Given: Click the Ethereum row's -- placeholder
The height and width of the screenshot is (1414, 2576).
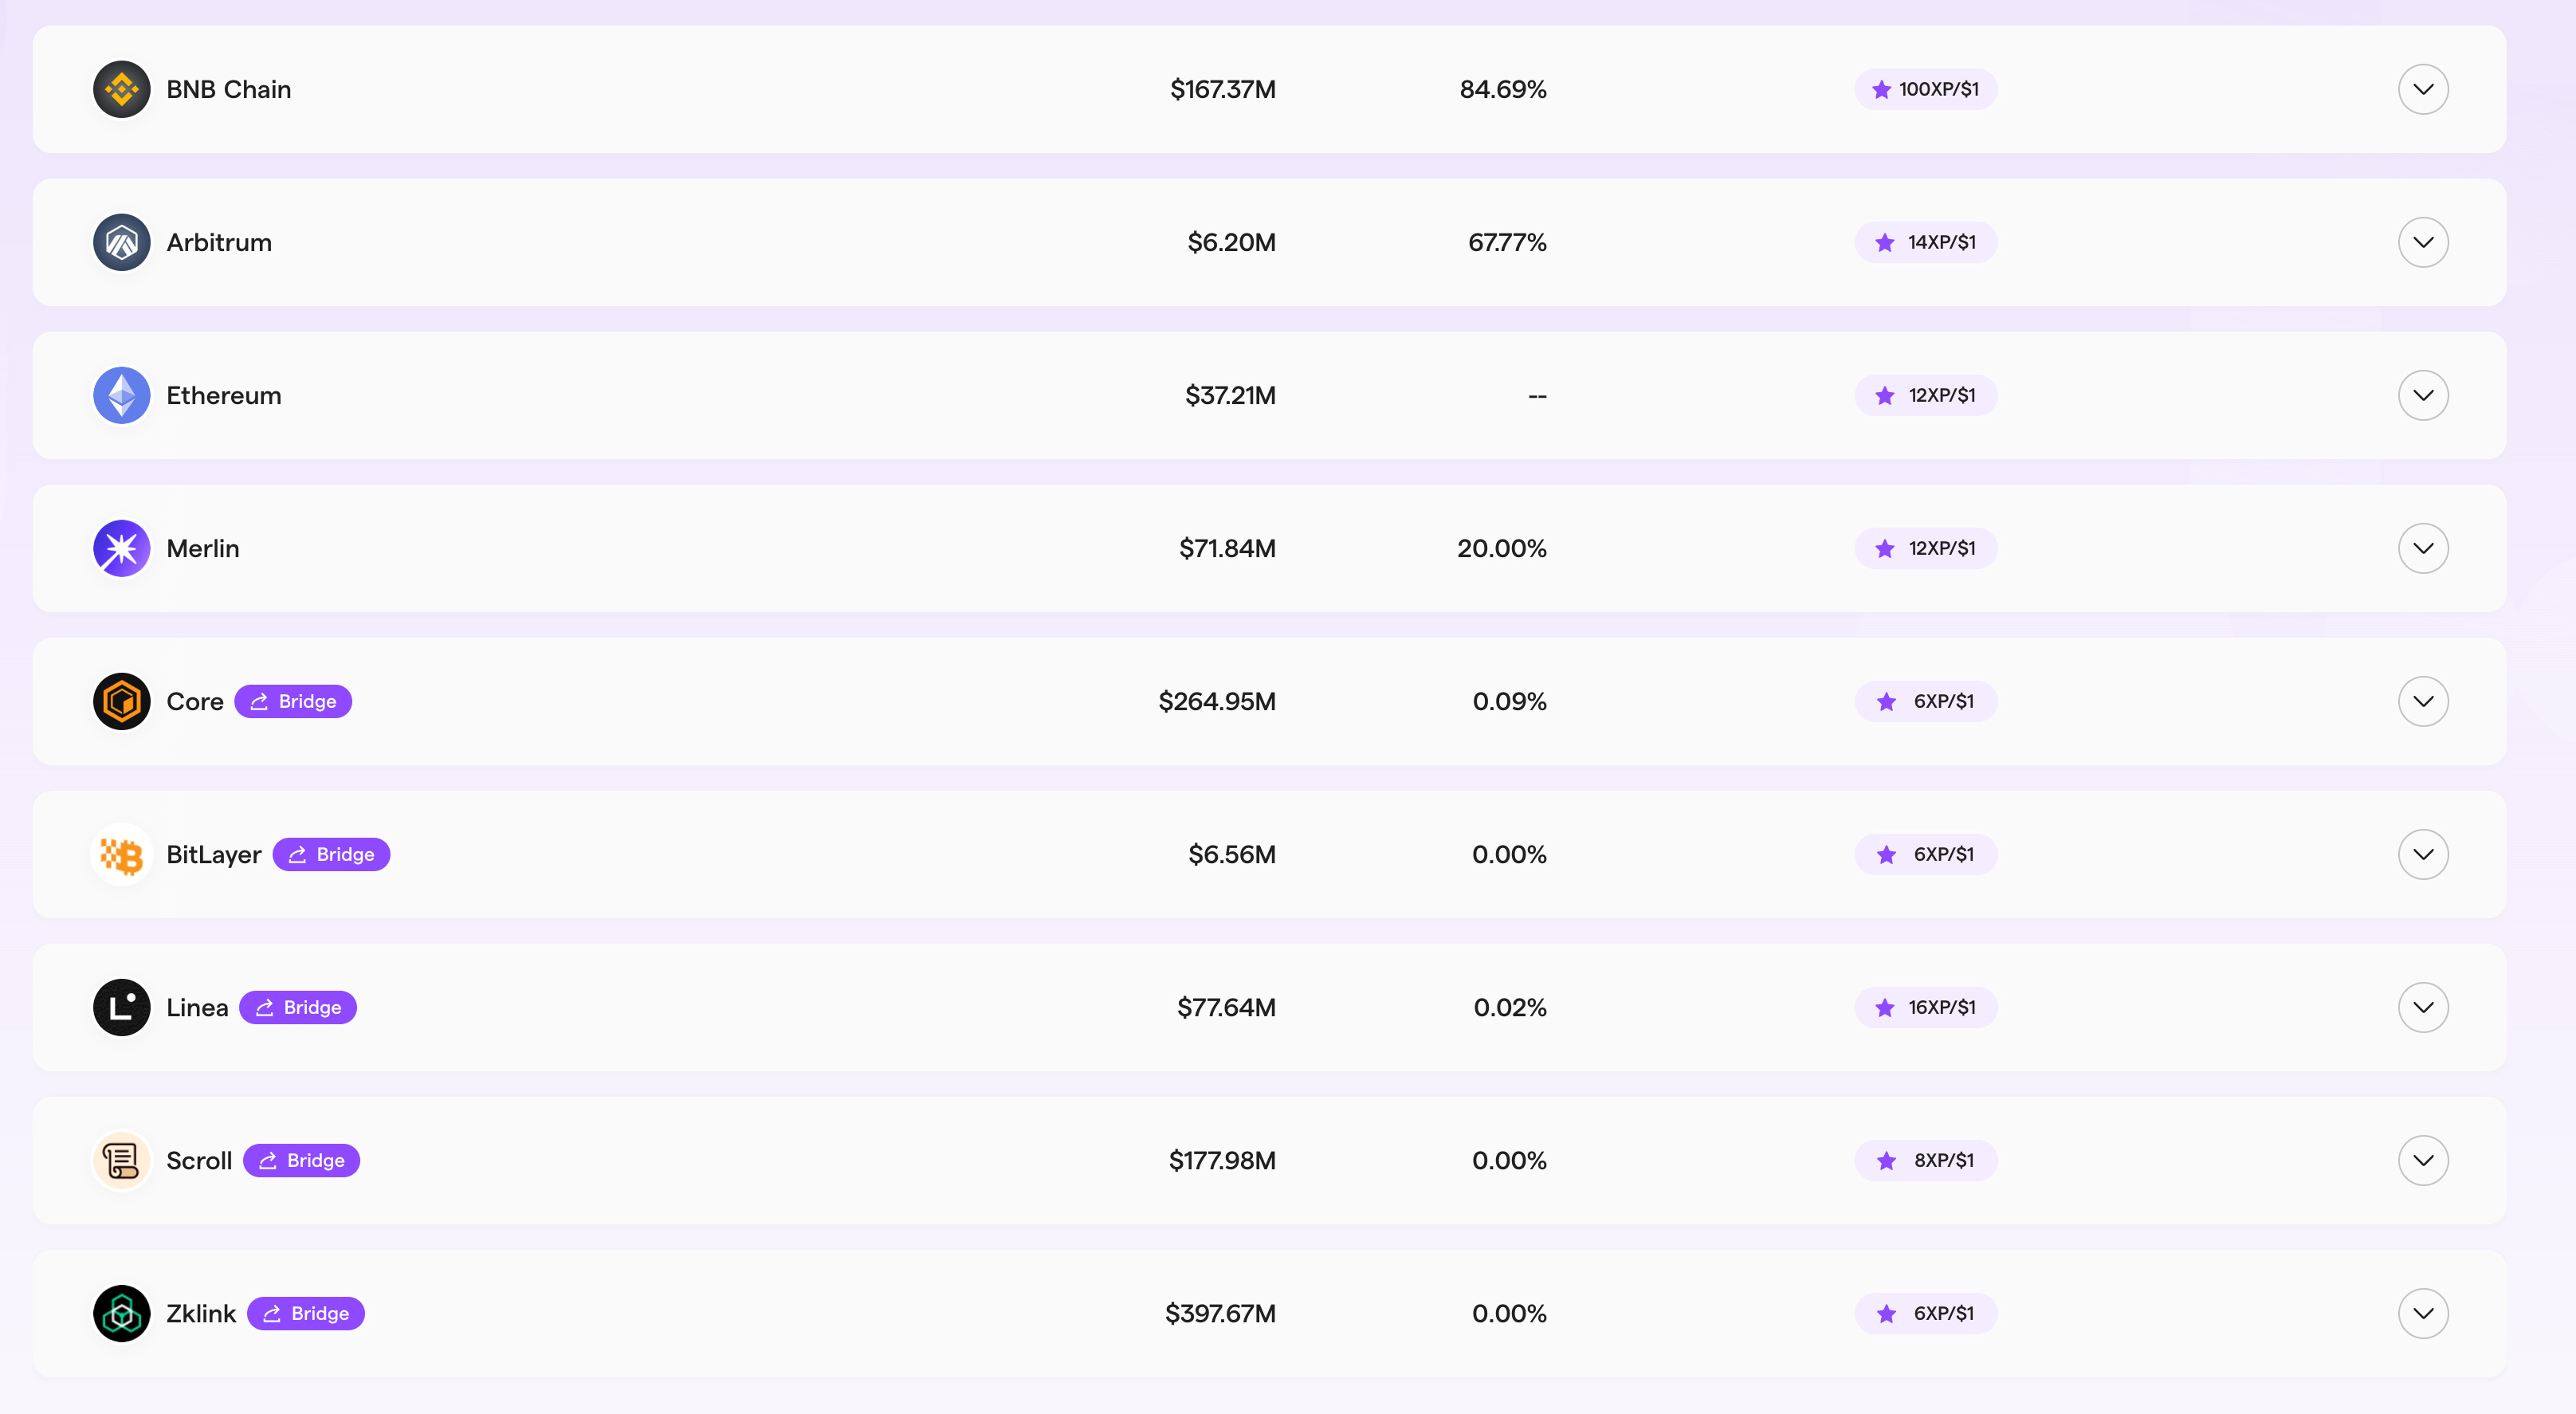Looking at the screenshot, I should click(x=1538, y=396).
